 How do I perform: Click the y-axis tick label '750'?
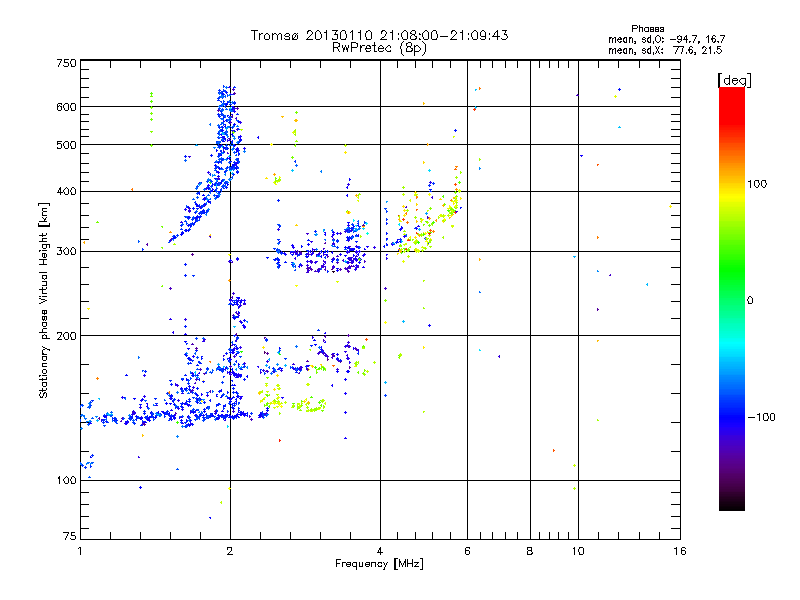[67, 64]
